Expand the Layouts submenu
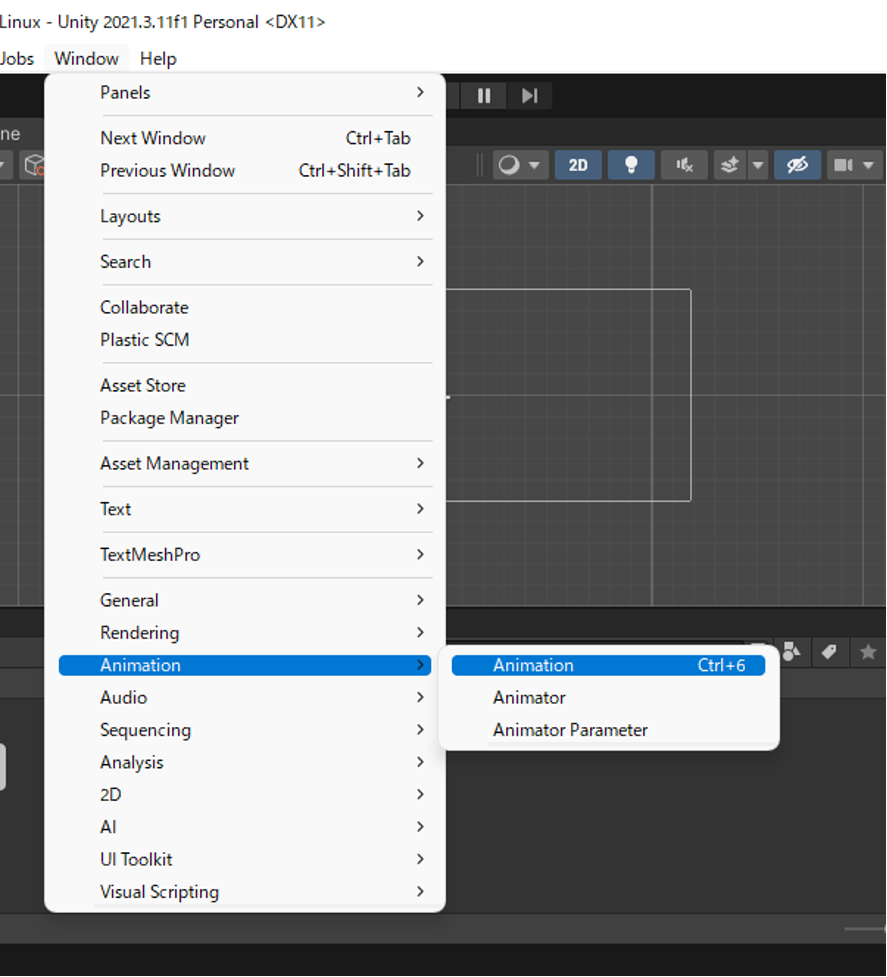The height and width of the screenshot is (977, 887). 245,216
